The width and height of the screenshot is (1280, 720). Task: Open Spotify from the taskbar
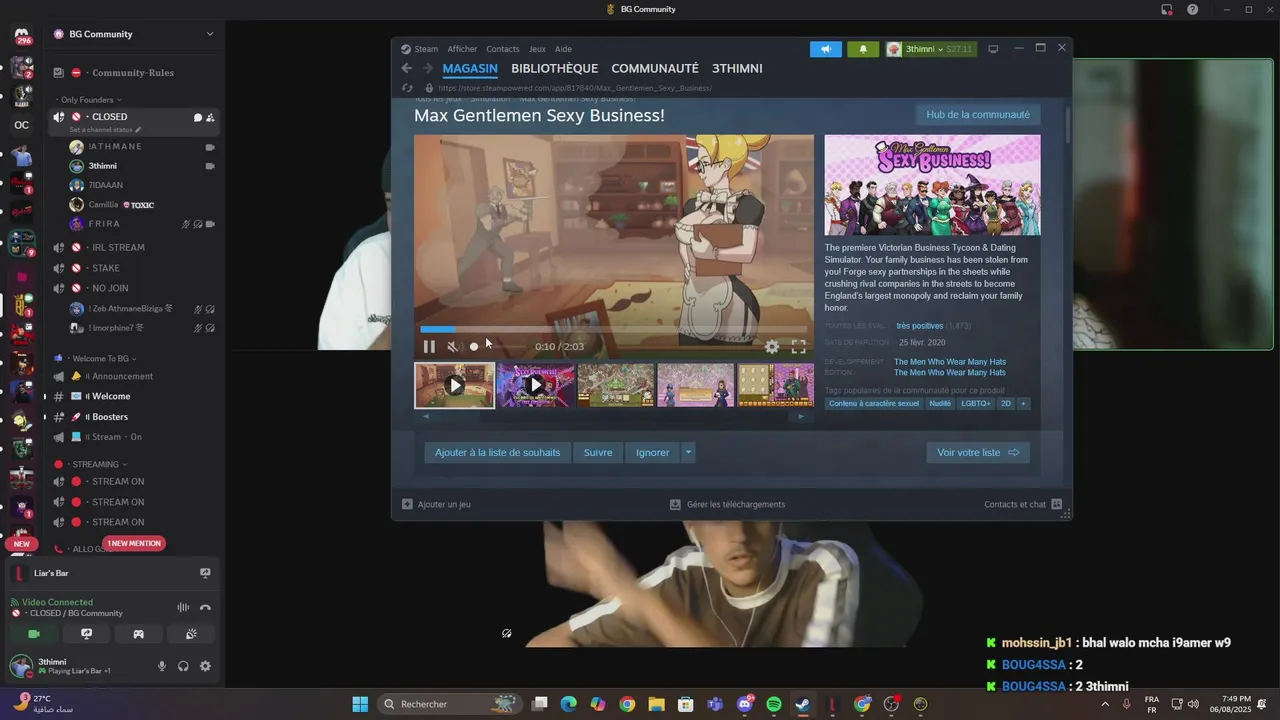click(x=773, y=704)
